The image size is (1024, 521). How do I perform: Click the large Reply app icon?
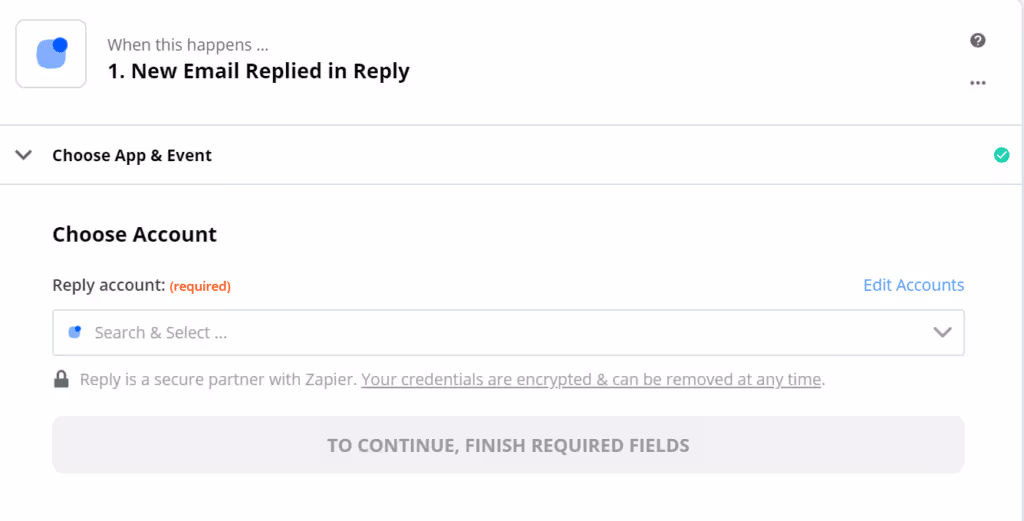click(x=51, y=54)
